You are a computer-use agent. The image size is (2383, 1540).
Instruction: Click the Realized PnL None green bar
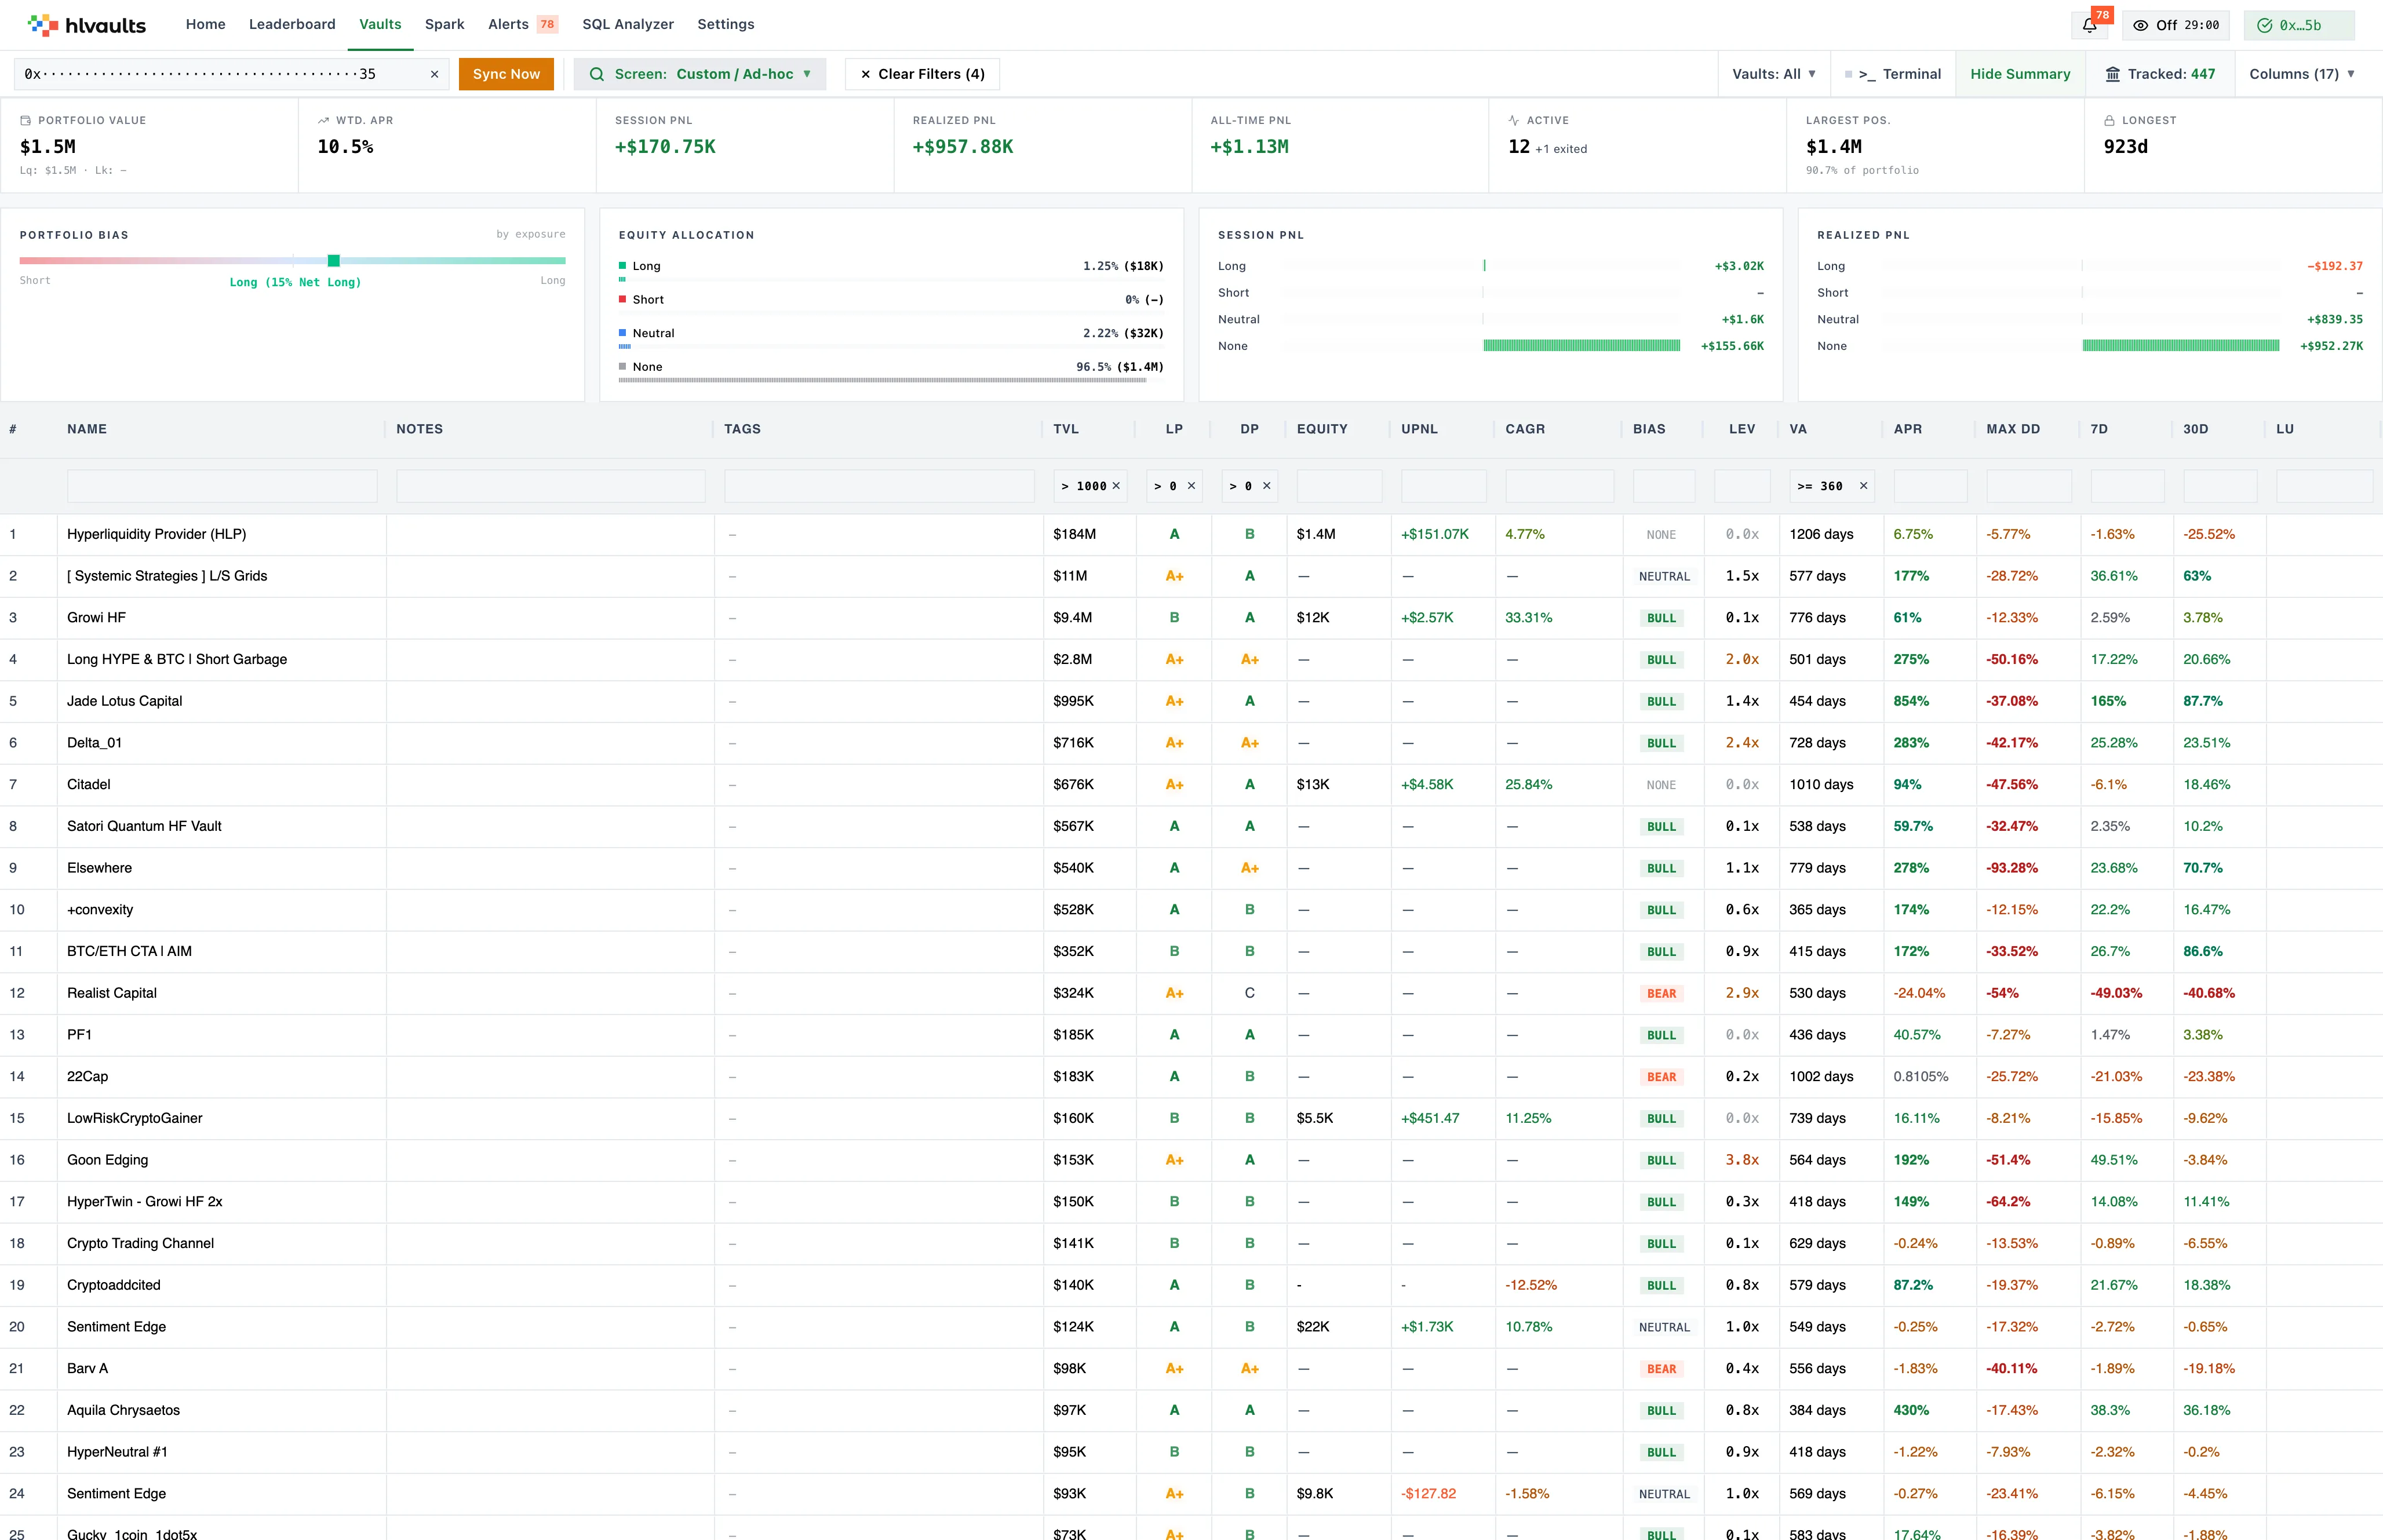coord(2180,346)
